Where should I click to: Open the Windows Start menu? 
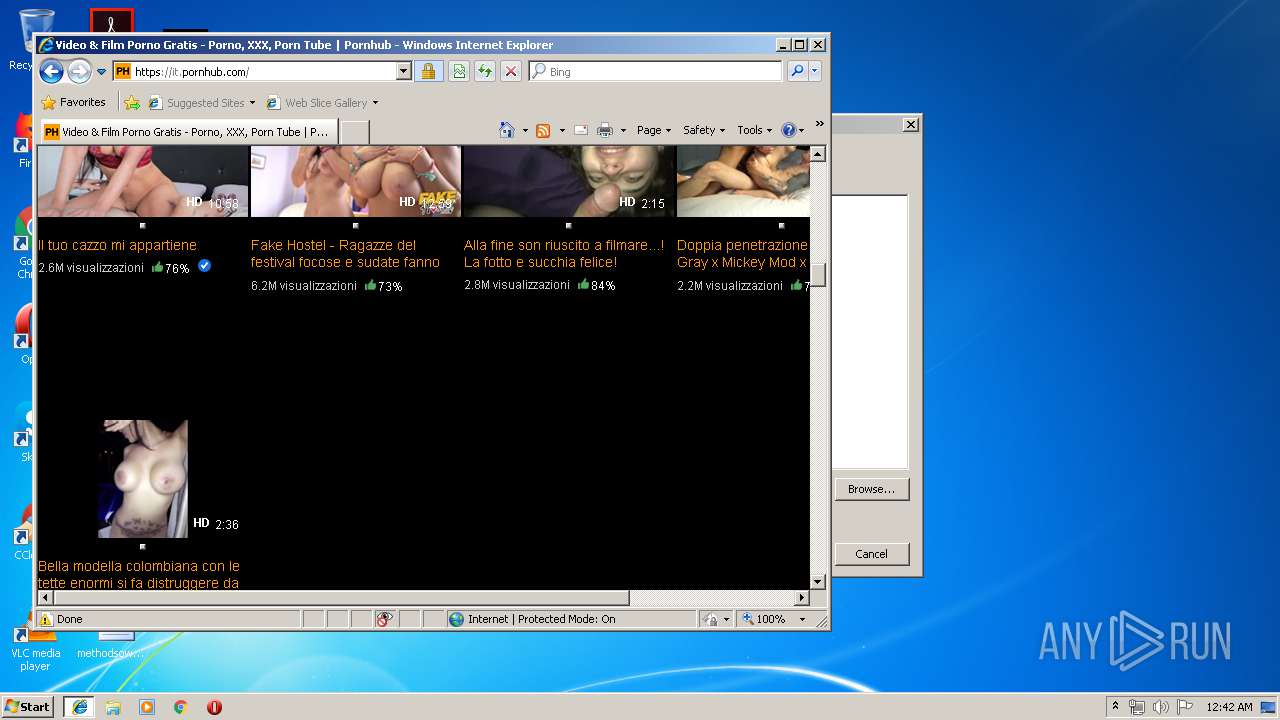pyautogui.click(x=28, y=707)
